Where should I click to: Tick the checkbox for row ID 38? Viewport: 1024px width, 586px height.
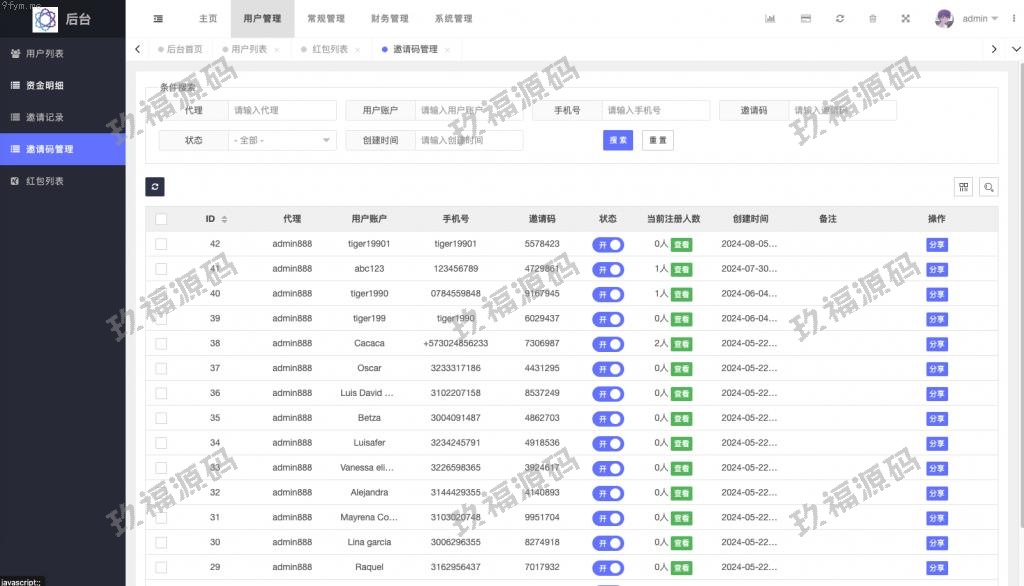click(161, 343)
